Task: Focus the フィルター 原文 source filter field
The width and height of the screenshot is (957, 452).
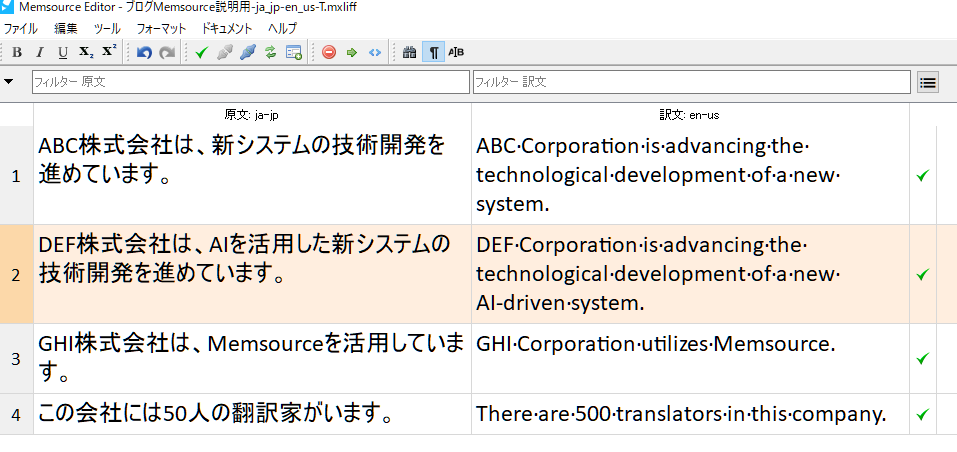Action: [251, 82]
